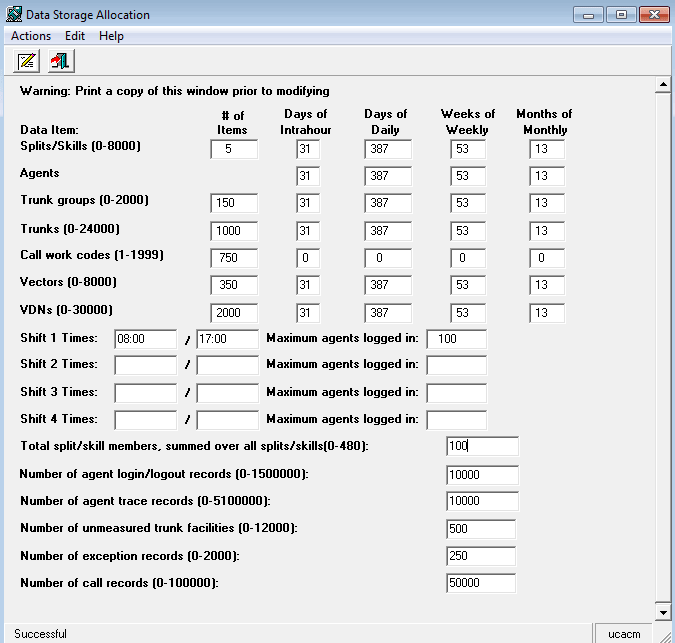Click the Shift 1 end time field
This screenshot has height=643, width=675.
(228, 339)
